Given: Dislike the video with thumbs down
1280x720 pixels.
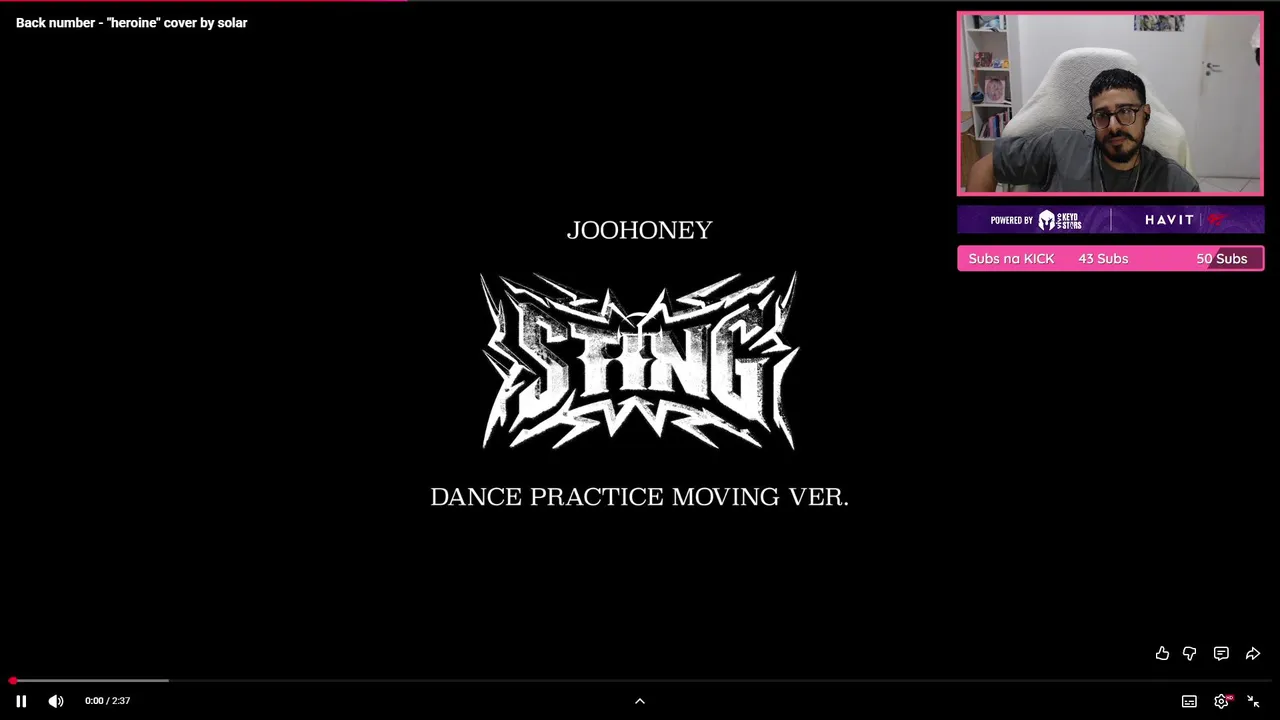Looking at the screenshot, I should 1189,653.
